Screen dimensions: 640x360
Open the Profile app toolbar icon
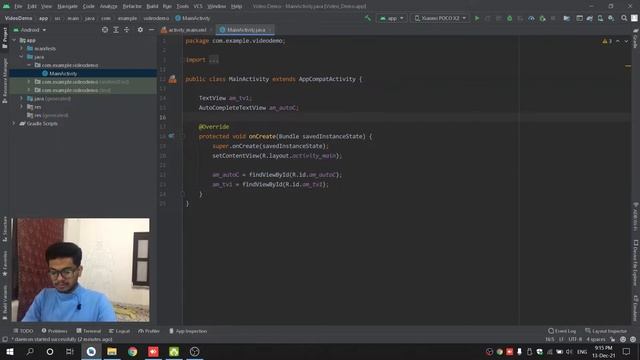tap(531, 18)
